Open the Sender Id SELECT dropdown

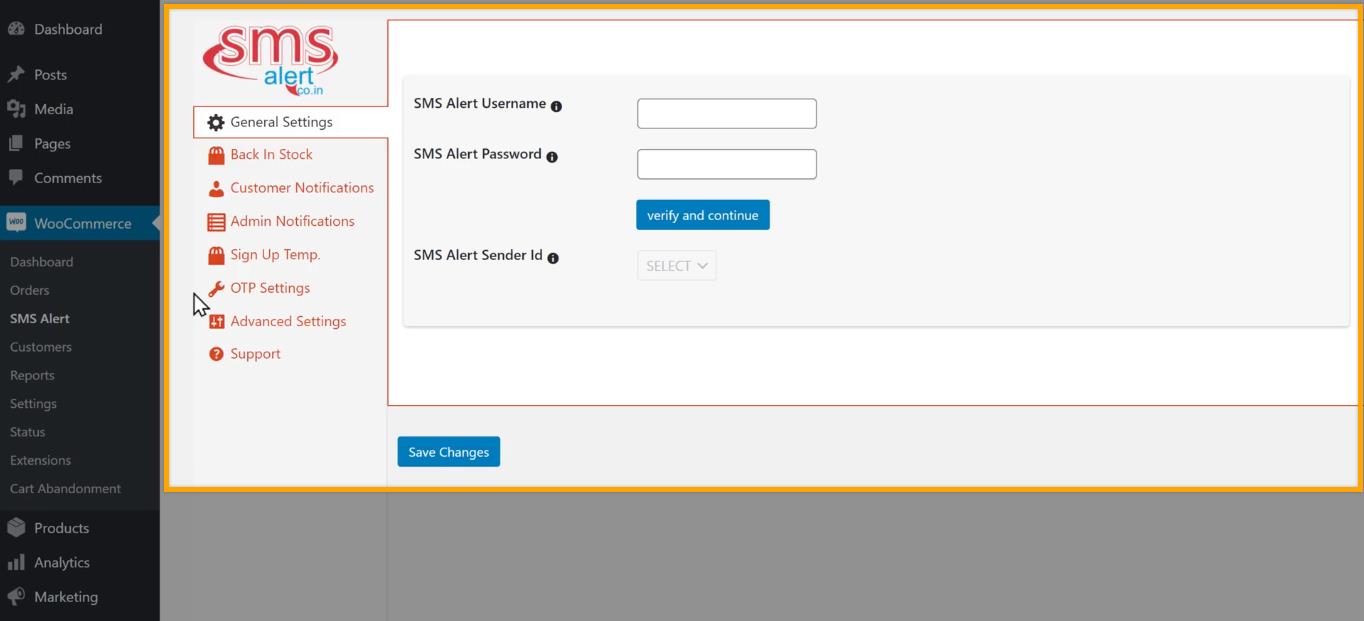(676, 265)
